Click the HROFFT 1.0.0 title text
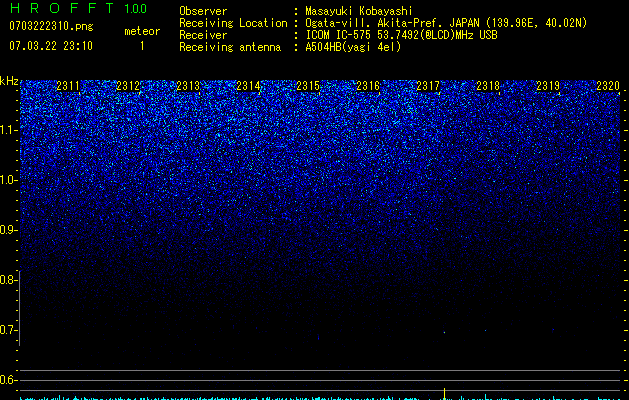The image size is (629, 400). tap(78, 8)
